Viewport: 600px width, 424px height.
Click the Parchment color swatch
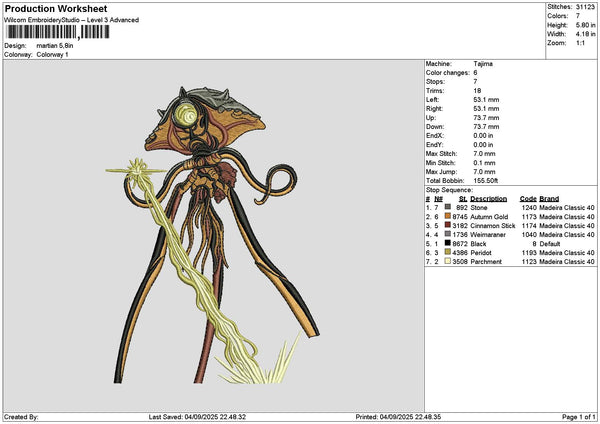[x=447, y=261]
